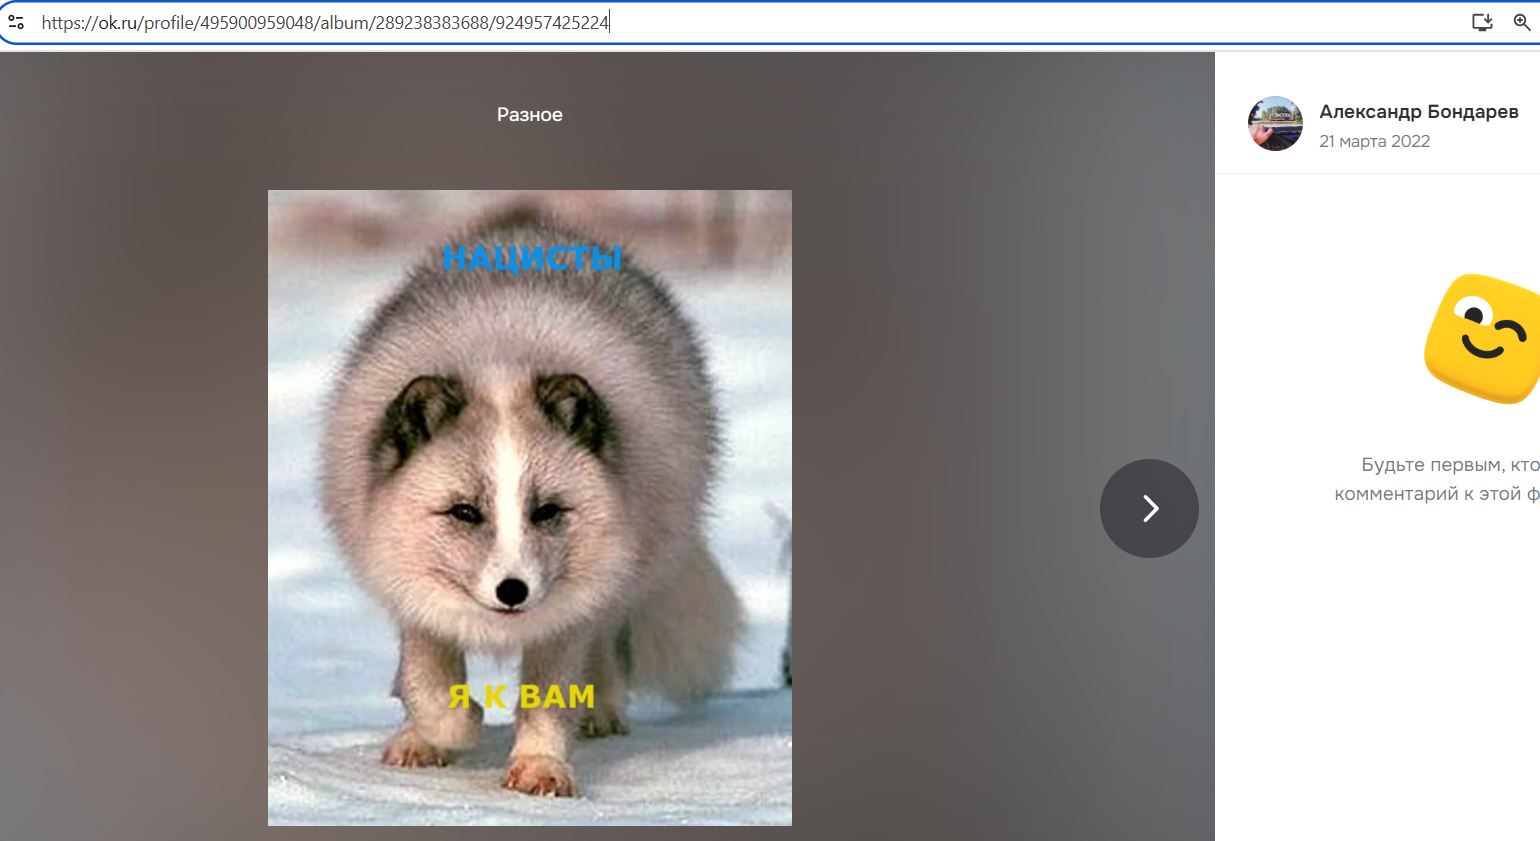
Task: Click blurred area below the next arrow
Action: (x=1149, y=700)
